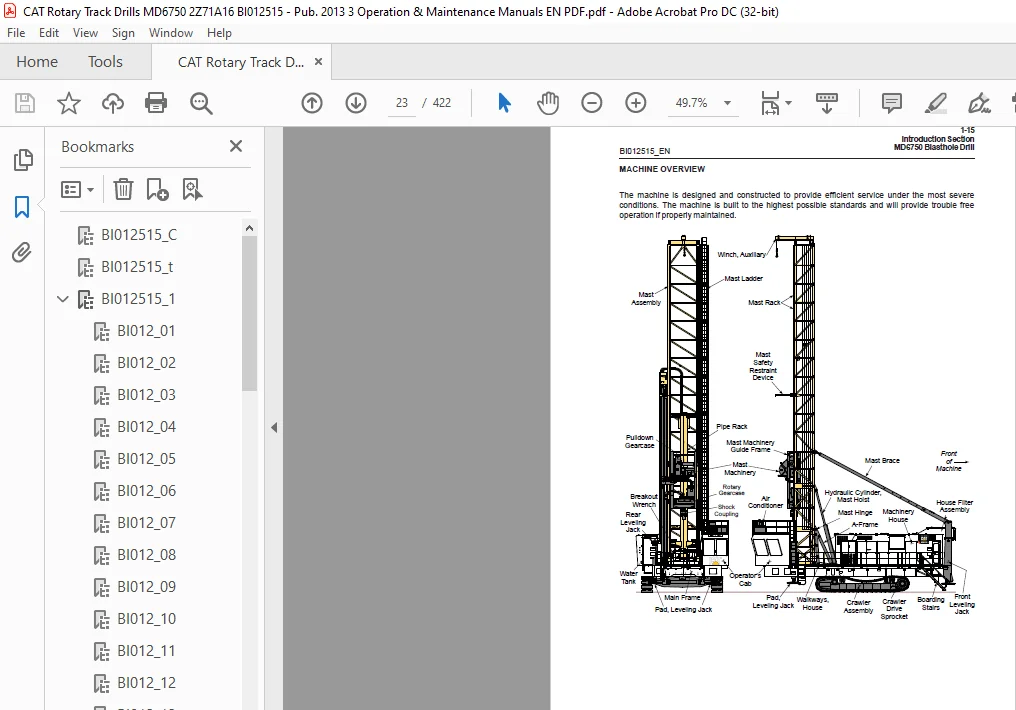Open Window menu
This screenshot has height=710, width=1016.
(171, 32)
